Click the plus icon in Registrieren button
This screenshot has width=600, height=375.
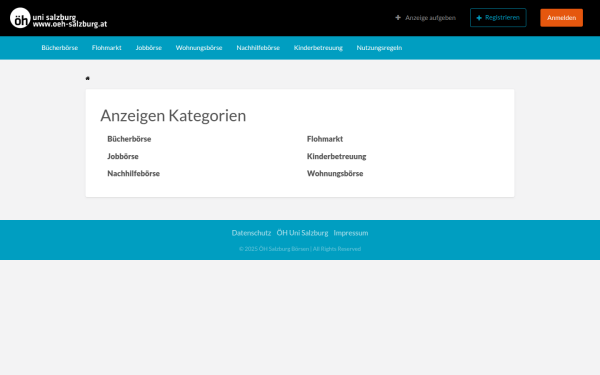coord(479,18)
